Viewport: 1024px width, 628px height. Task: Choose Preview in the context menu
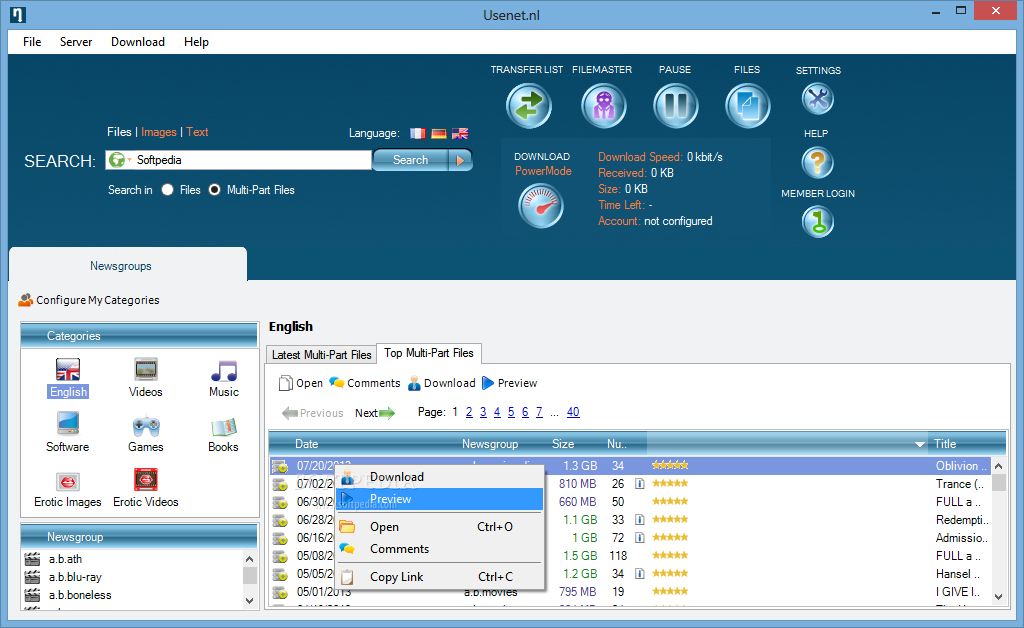click(x=440, y=499)
